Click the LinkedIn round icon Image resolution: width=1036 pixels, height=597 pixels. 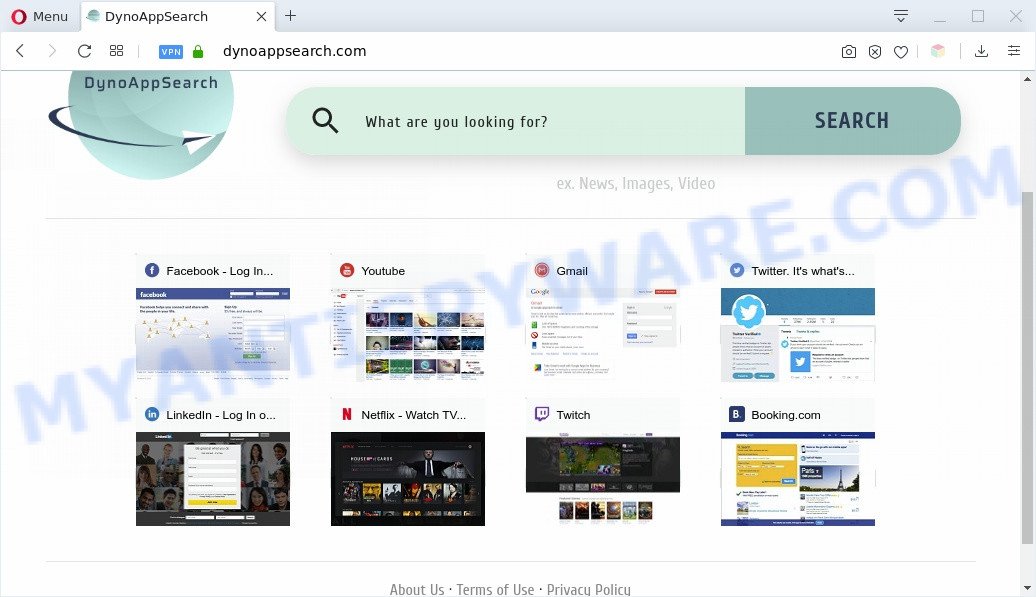(x=152, y=414)
